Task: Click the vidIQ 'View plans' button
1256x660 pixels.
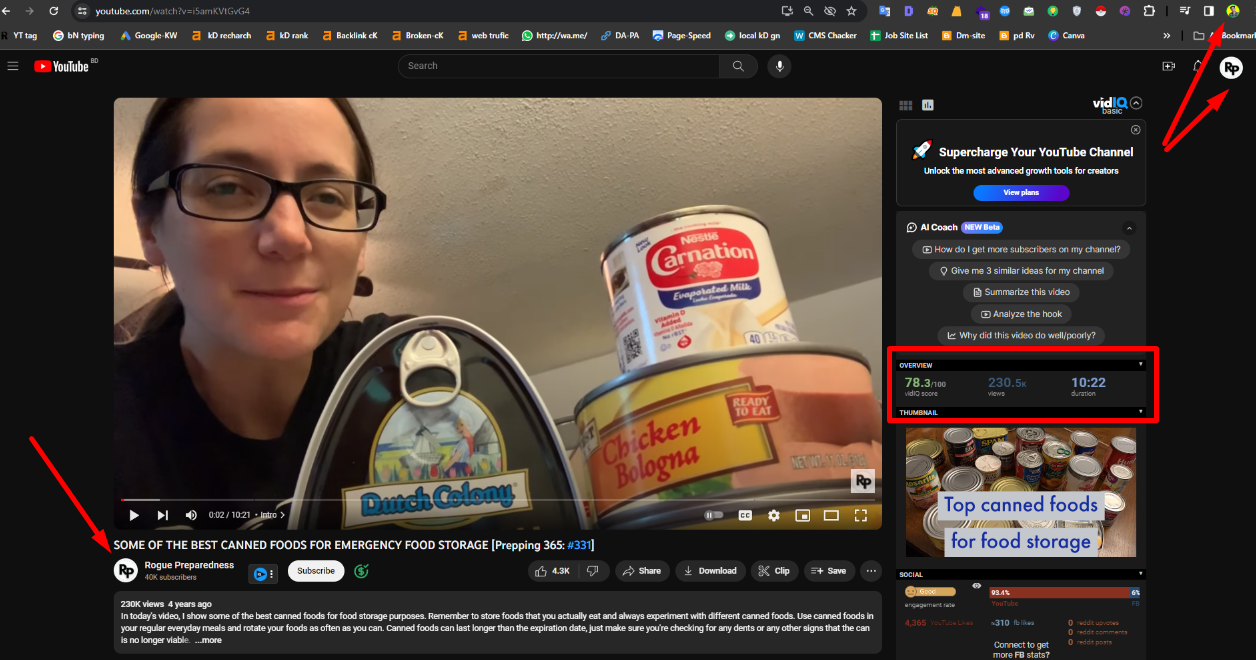Action: point(1020,192)
